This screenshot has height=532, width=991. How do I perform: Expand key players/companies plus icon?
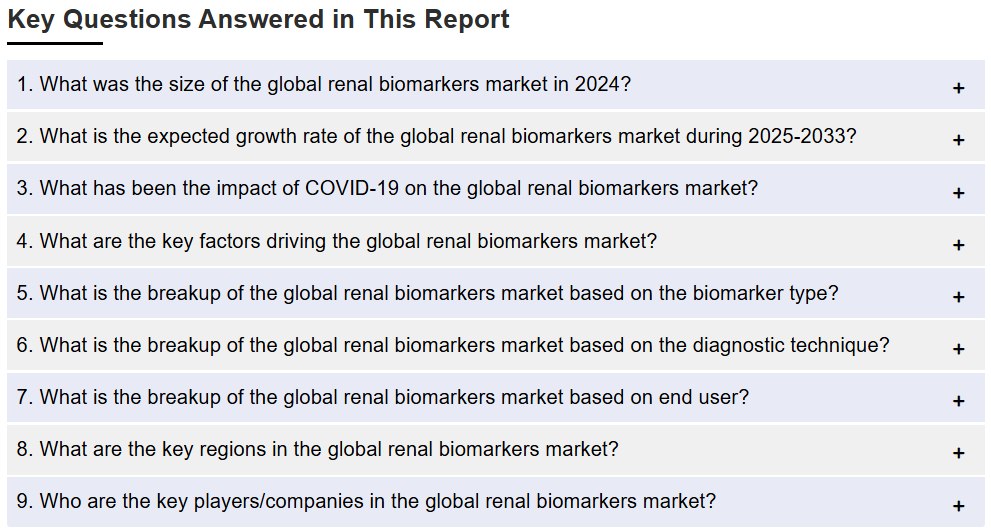click(x=958, y=505)
